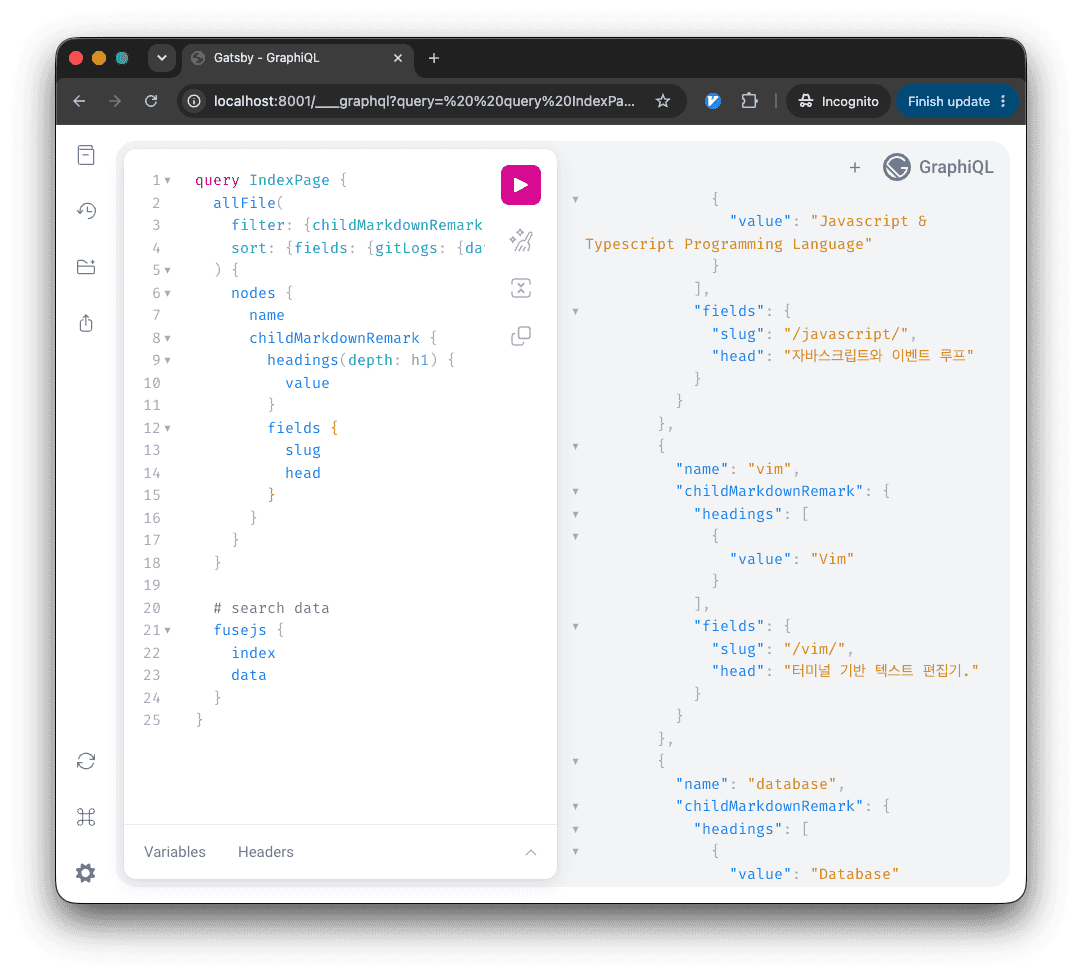Go back in browser history
The image size is (1082, 977).
pos(79,101)
